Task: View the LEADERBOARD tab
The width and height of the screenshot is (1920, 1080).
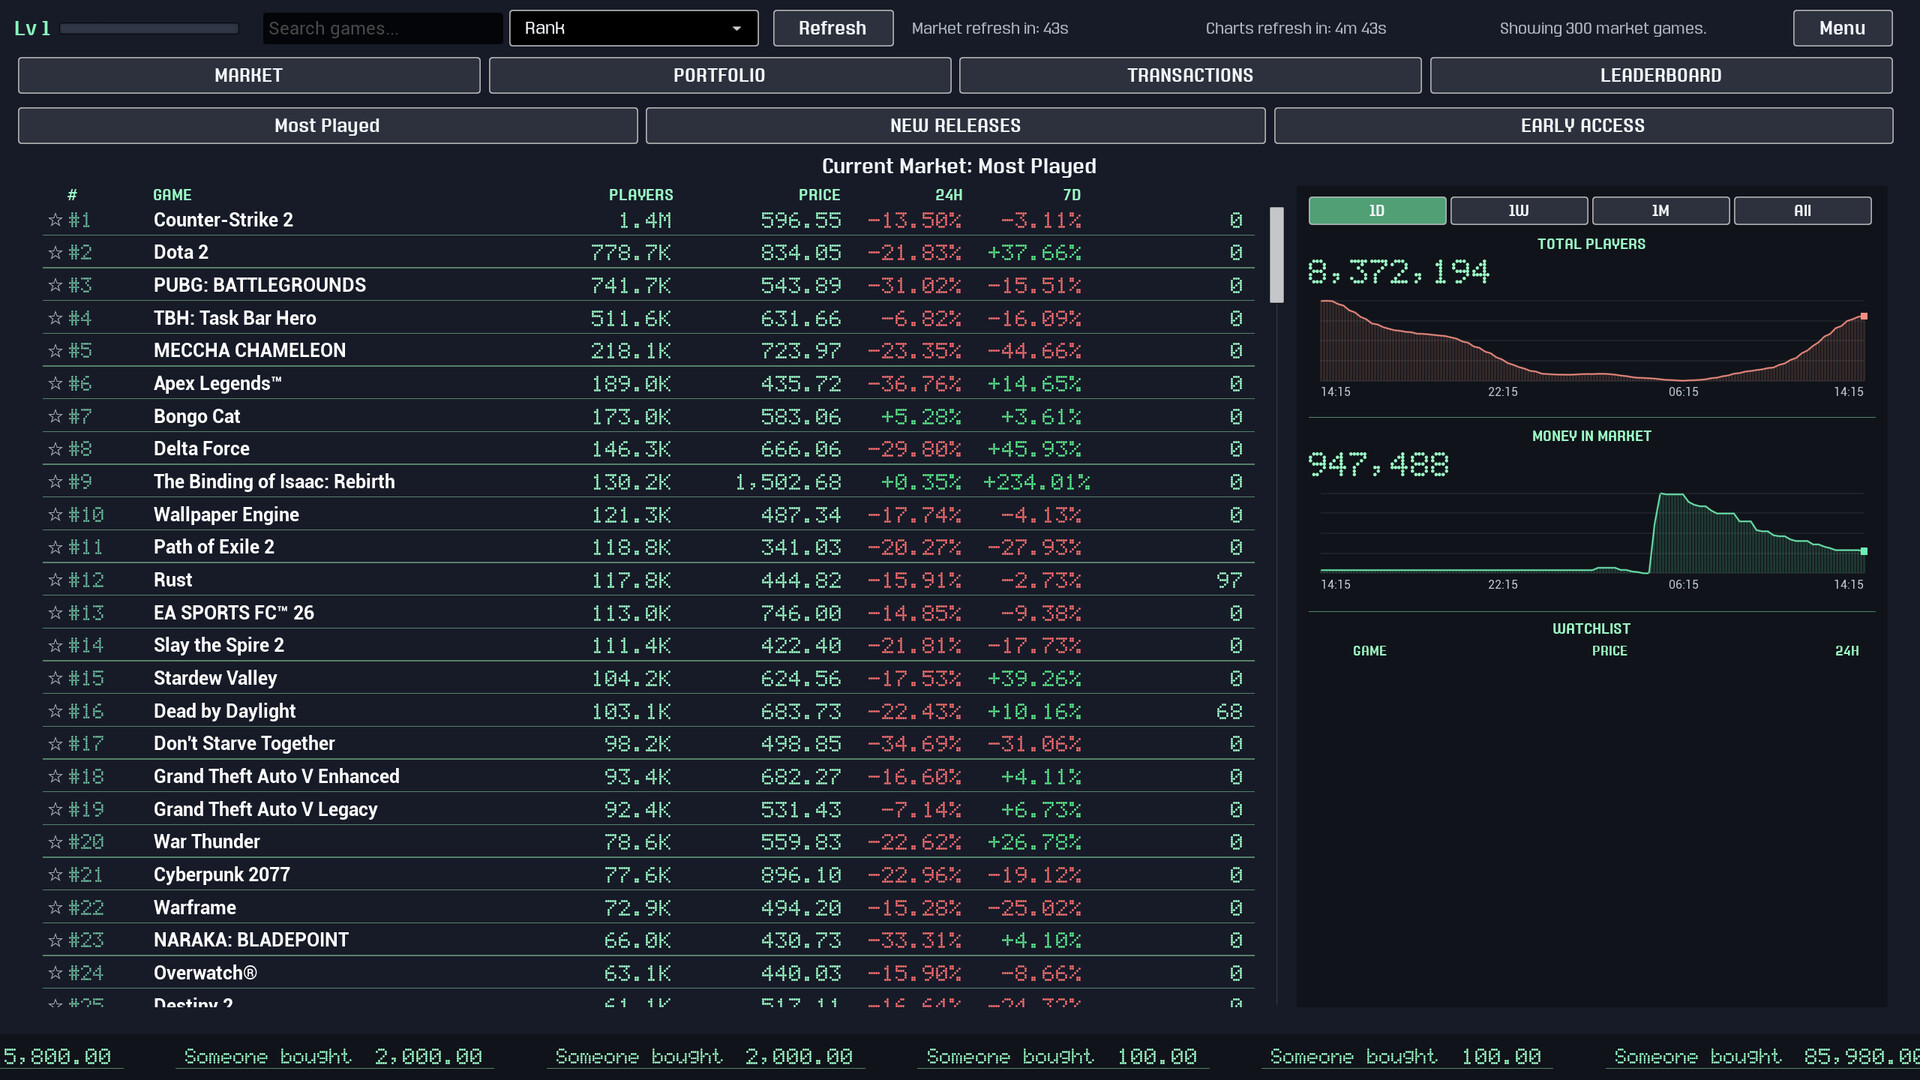Action: point(1661,76)
